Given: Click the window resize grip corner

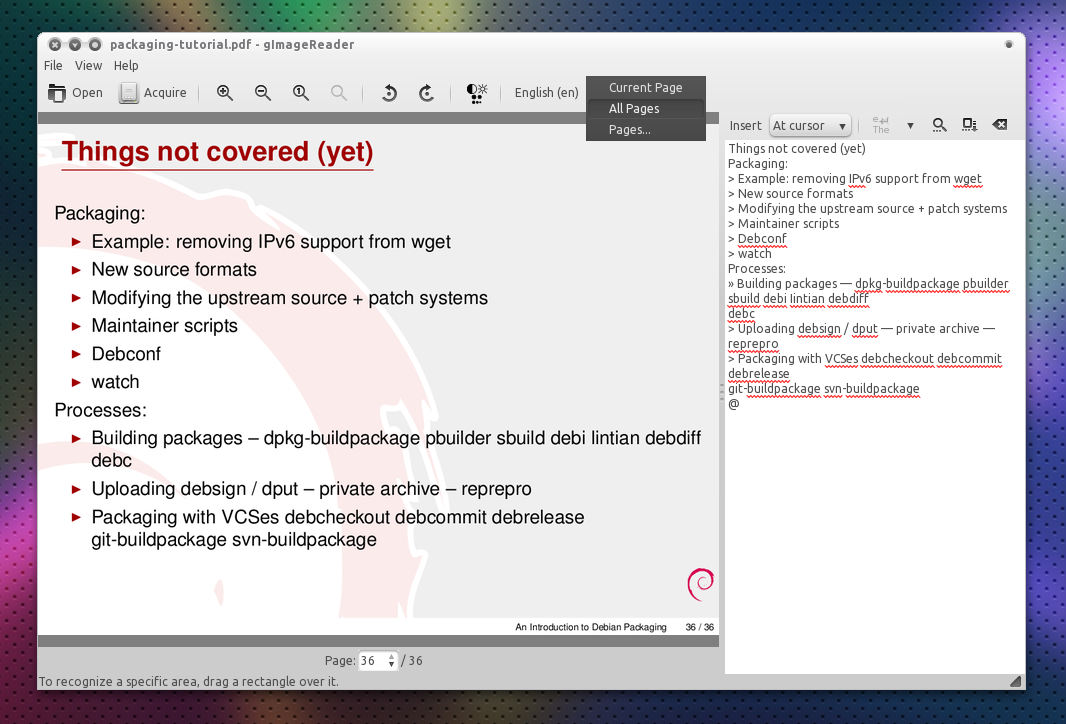Looking at the screenshot, I should pos(1016,680).
